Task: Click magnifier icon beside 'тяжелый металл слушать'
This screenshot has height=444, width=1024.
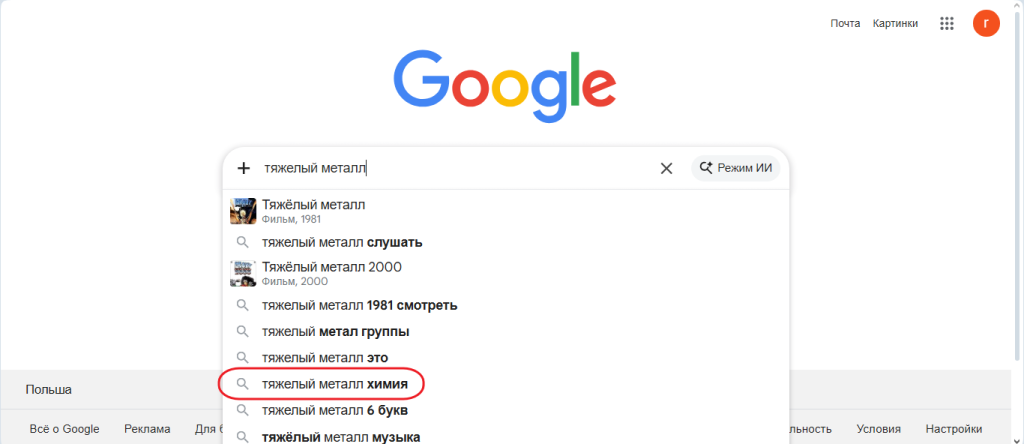Action: coord(242,242)
